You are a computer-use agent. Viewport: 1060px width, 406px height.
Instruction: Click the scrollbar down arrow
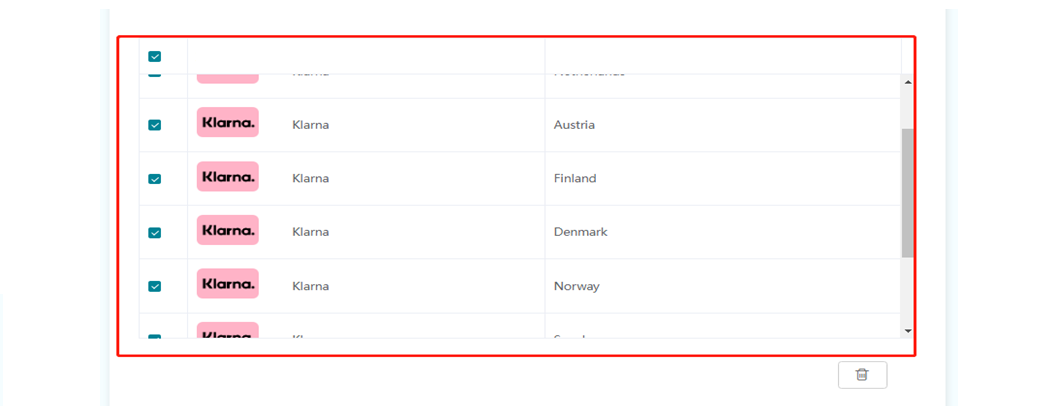(x=908, y=331)
